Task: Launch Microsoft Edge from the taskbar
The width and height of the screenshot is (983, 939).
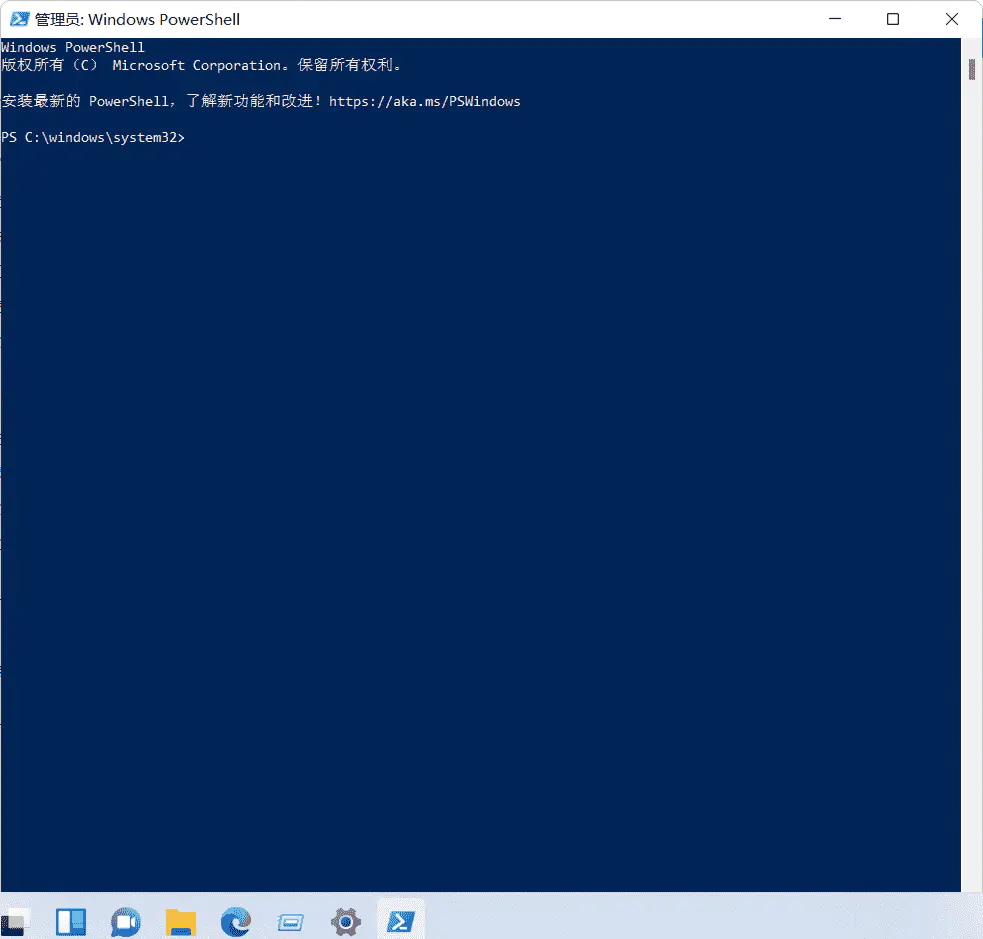Action: pos(236,921)
